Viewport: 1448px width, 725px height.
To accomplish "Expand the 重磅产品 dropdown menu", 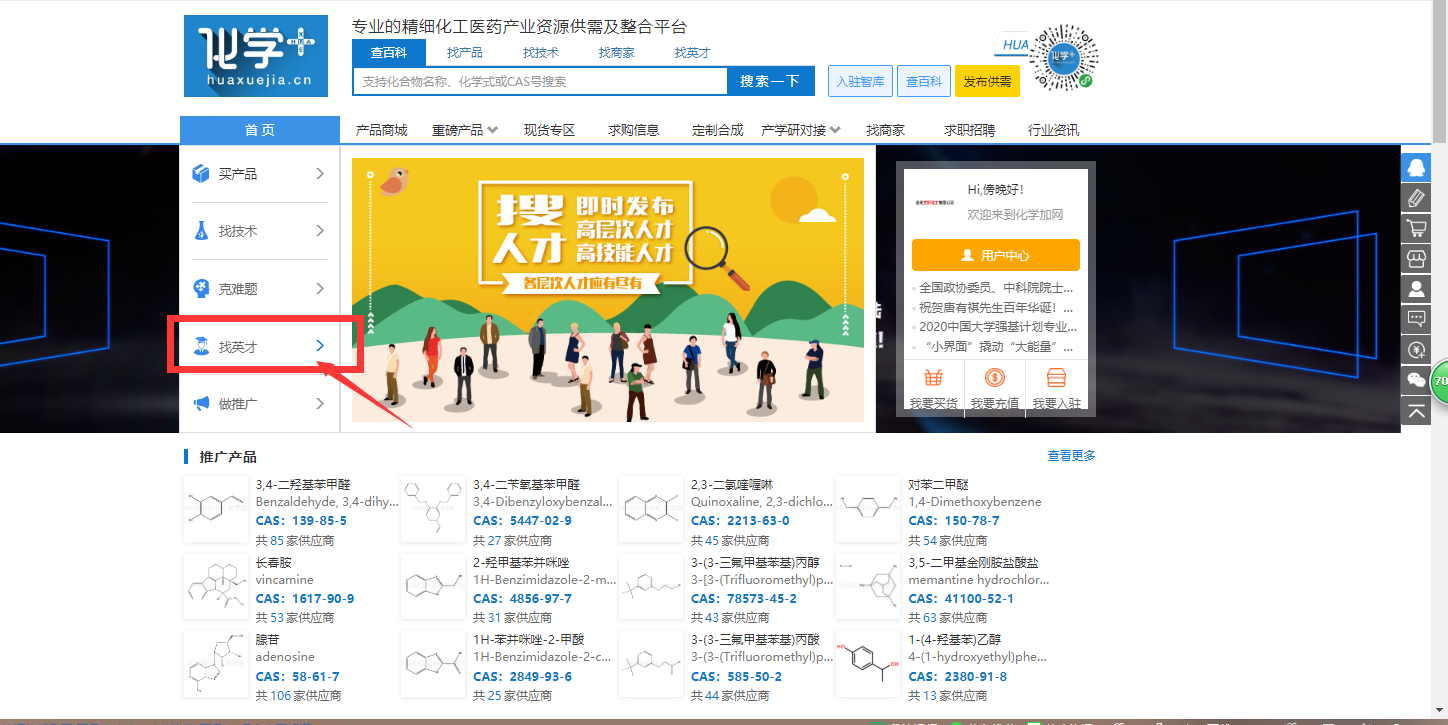I will tap(457, 130).
